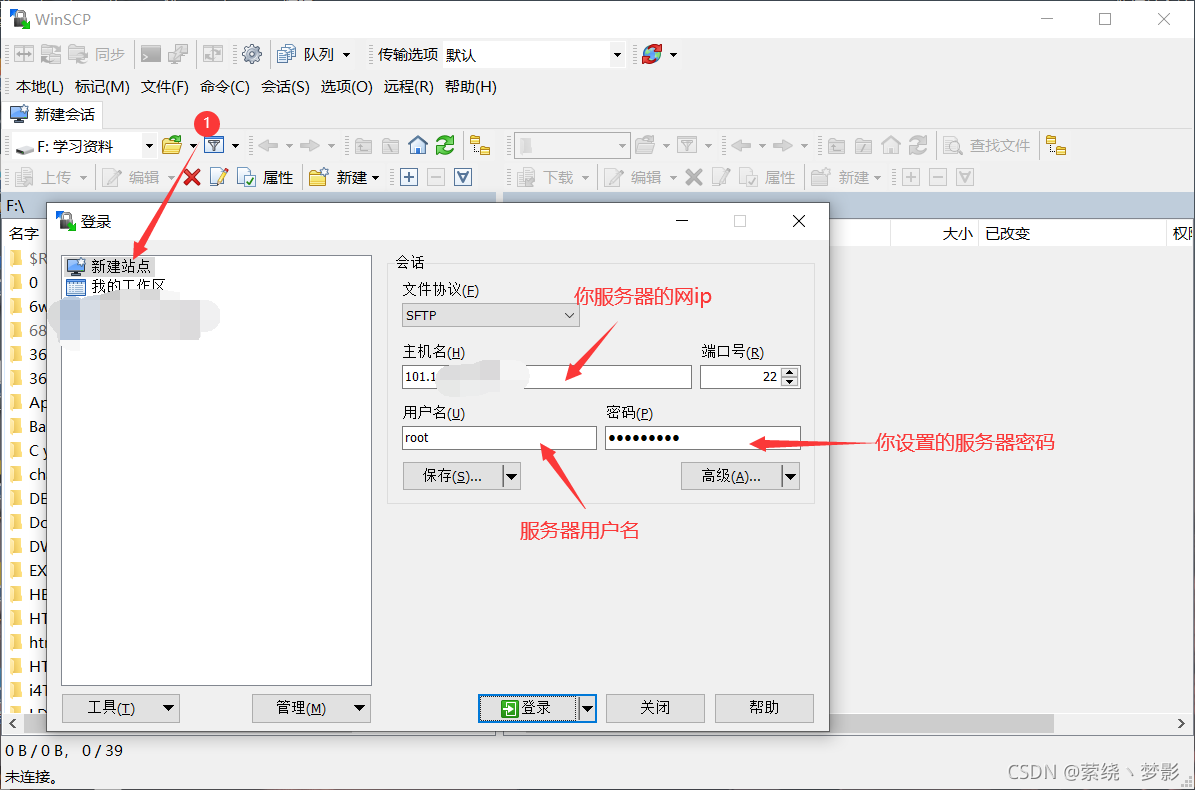1195x790 pixels.
Task: Go forward in the local panel
Action: point(309,145)
